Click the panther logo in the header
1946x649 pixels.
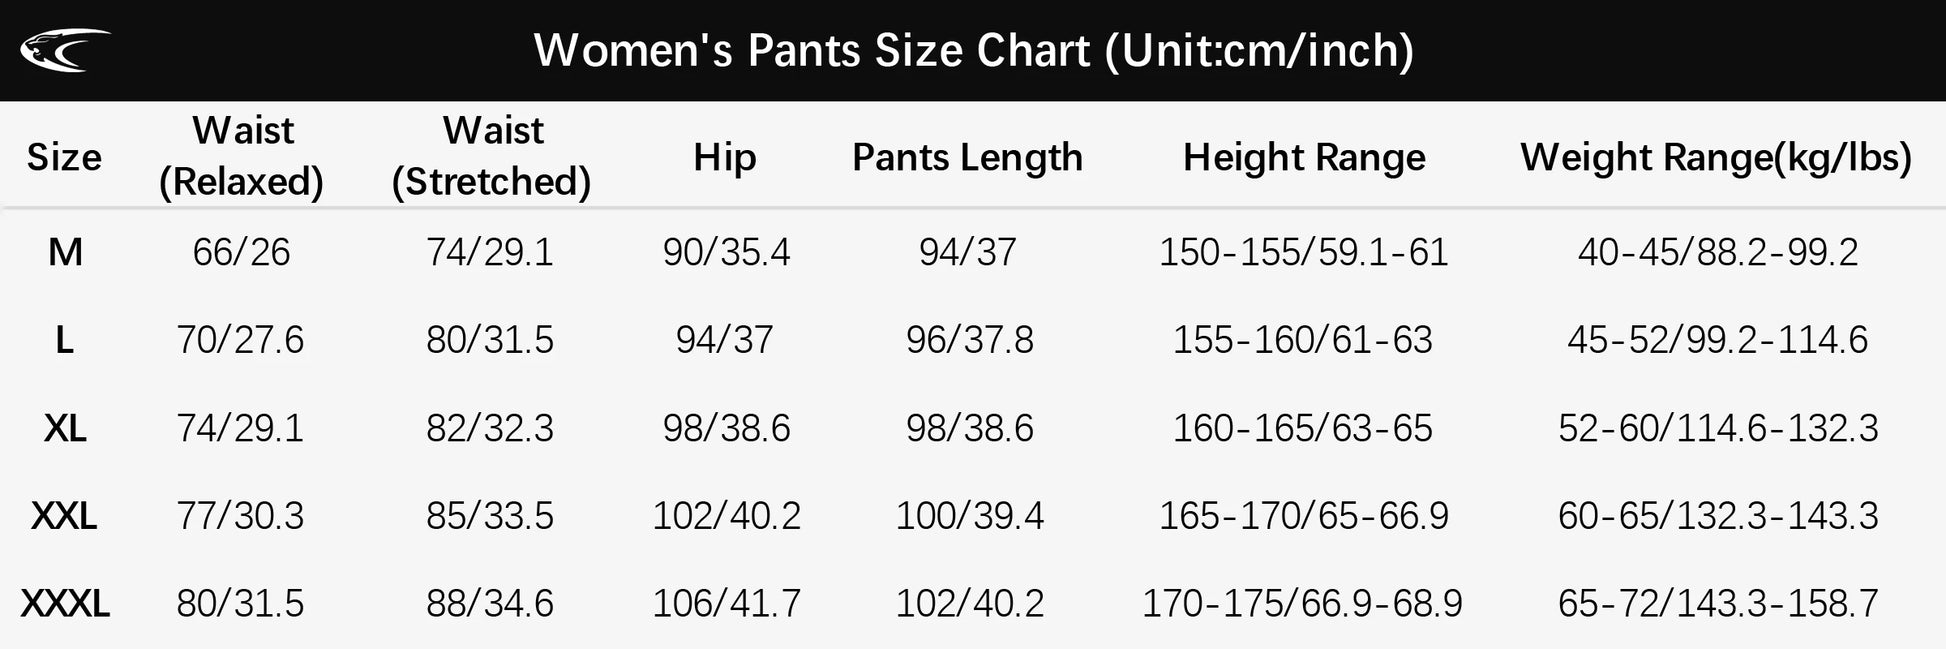tap(65, 50)
